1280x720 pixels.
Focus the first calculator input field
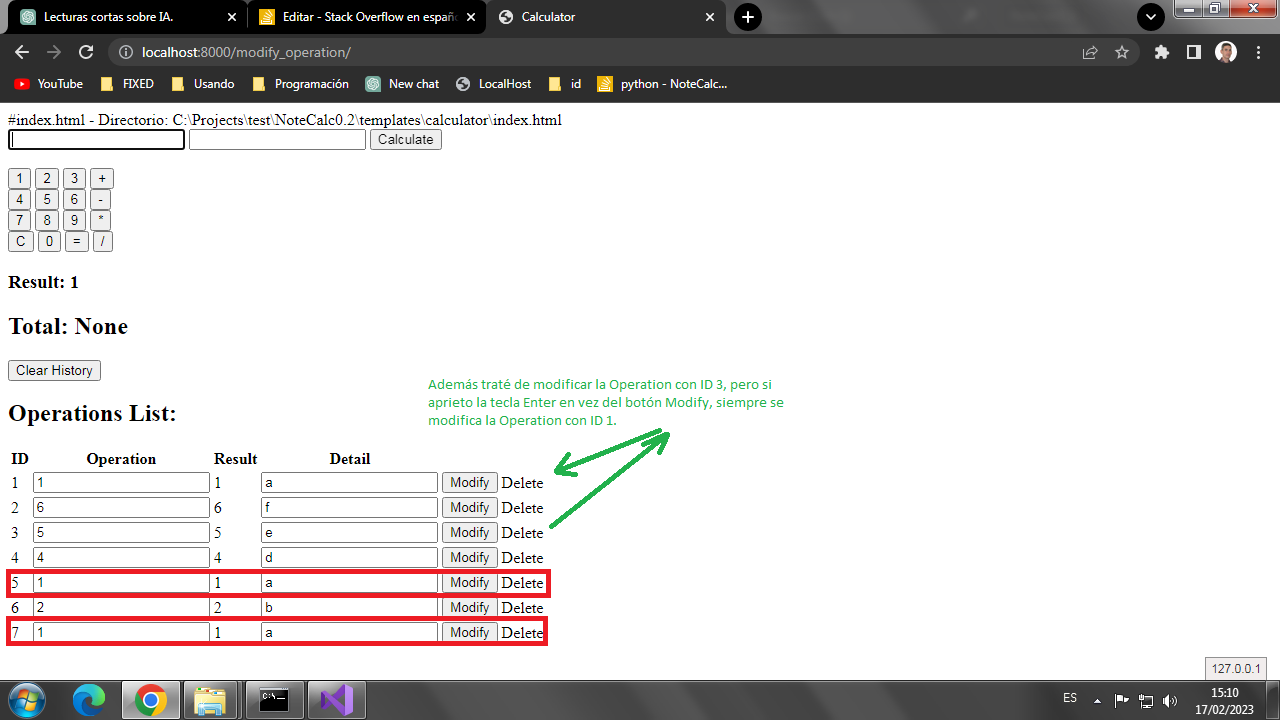(x=97, y=140)
